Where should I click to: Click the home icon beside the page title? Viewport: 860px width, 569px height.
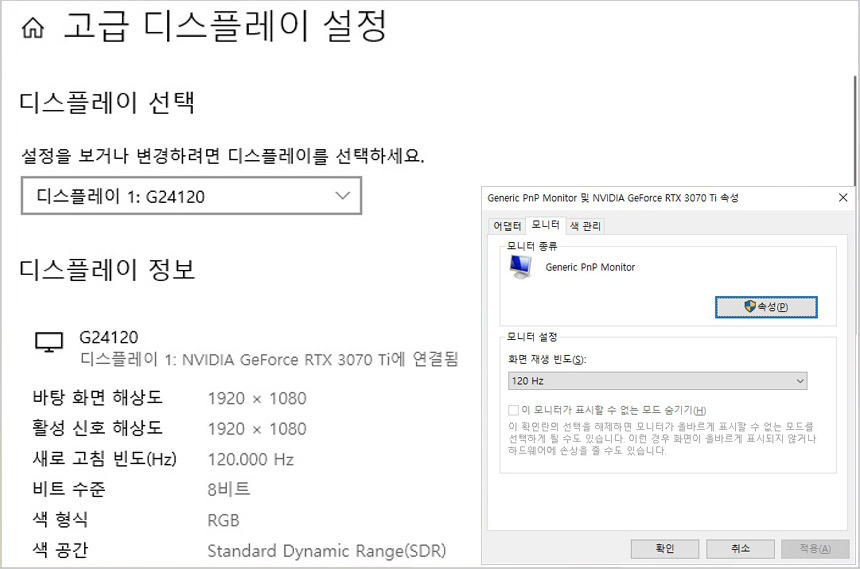pyautogui.click(x=33, y=29)
